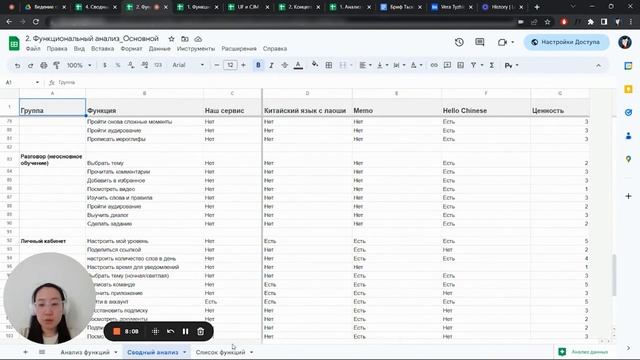Screen dimensions: 640x360
Task: Delete the recording with trash icon
Action: pyautogui.click(x=200, y=331)
